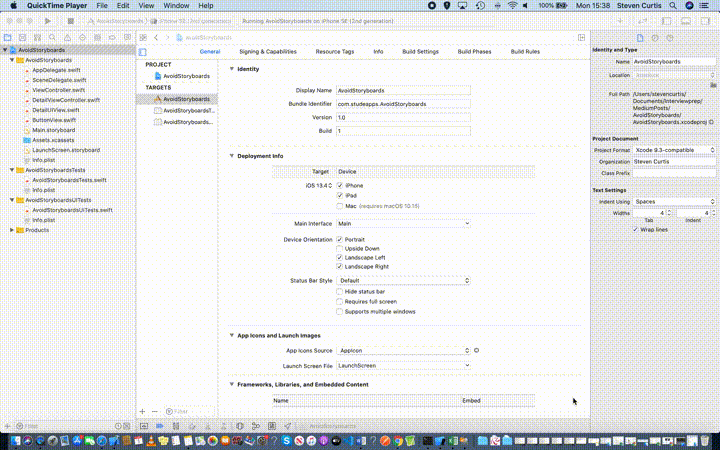The width and height of the screenshot is (720, 450).
Task: Open Spotlight search in menu bar
Action: tap(673, 6)
